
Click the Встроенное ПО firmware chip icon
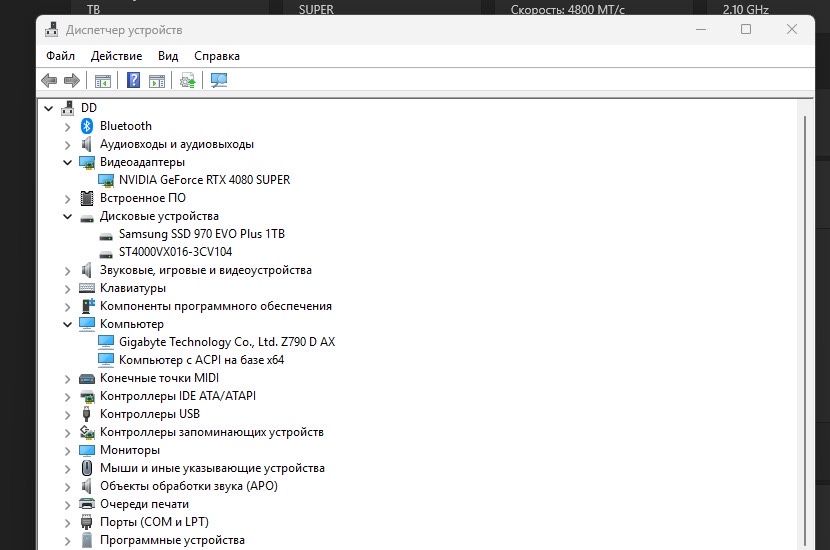click(87, 198)
